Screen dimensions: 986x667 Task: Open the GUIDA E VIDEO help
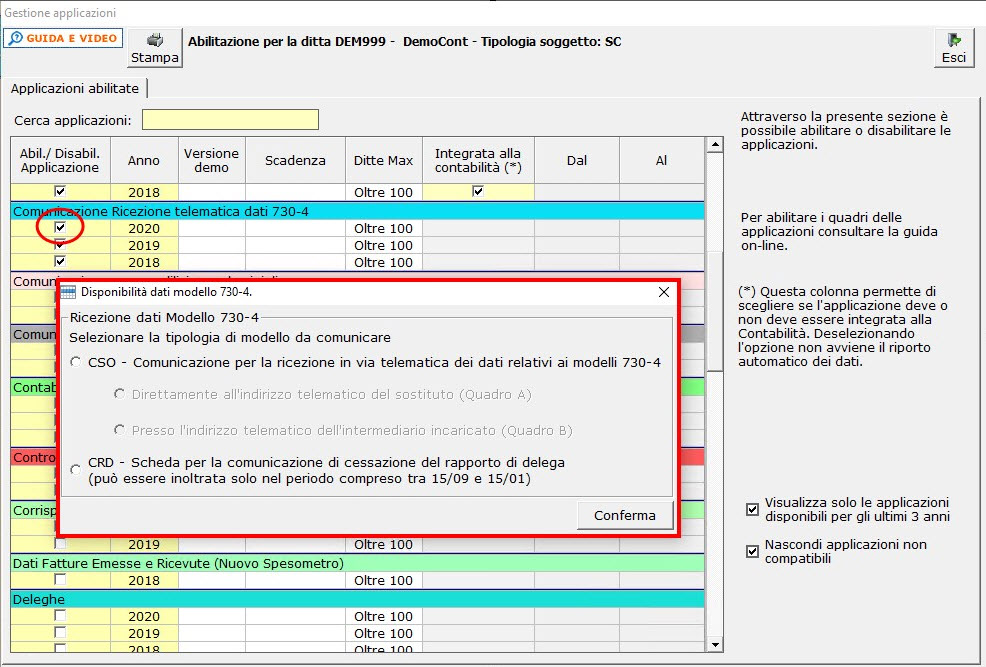coord(63,38)
